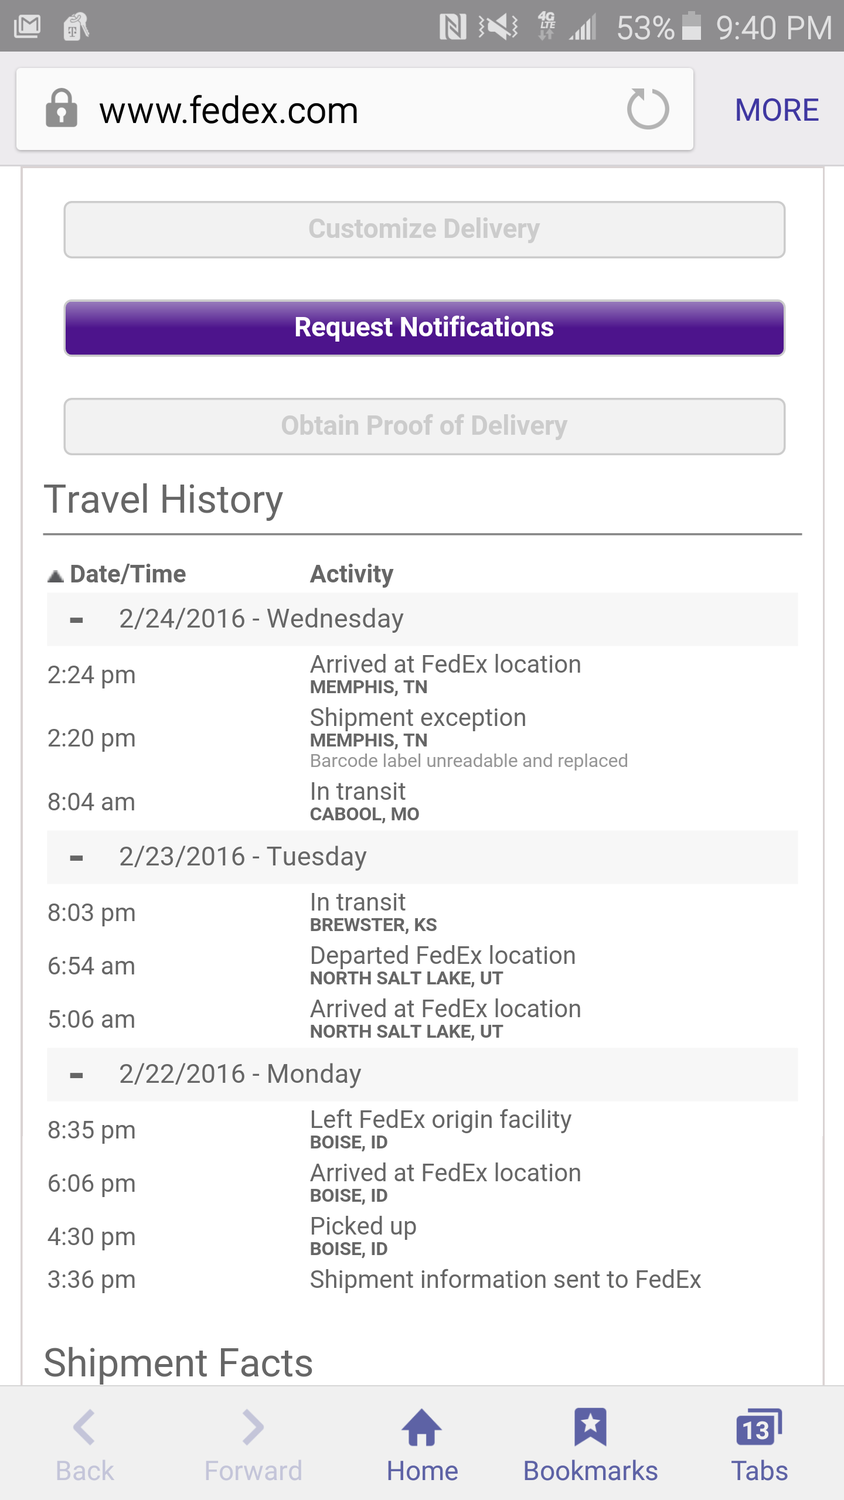Collapse the 2/24/2016 Wednesday section

[x=76, y=620]
